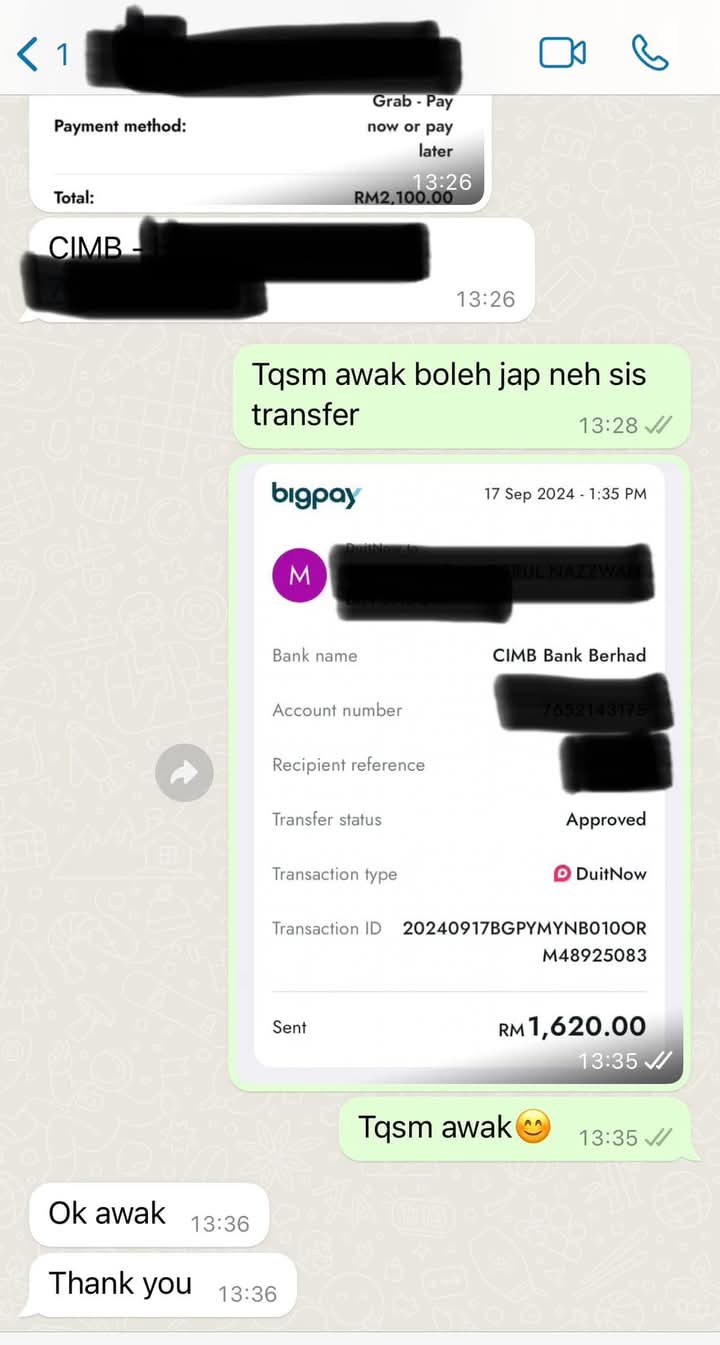This screenshot has width=720, height=1345.
Task: Tap the RM1,620.00 sent amount
Action: pos(572,1026)
